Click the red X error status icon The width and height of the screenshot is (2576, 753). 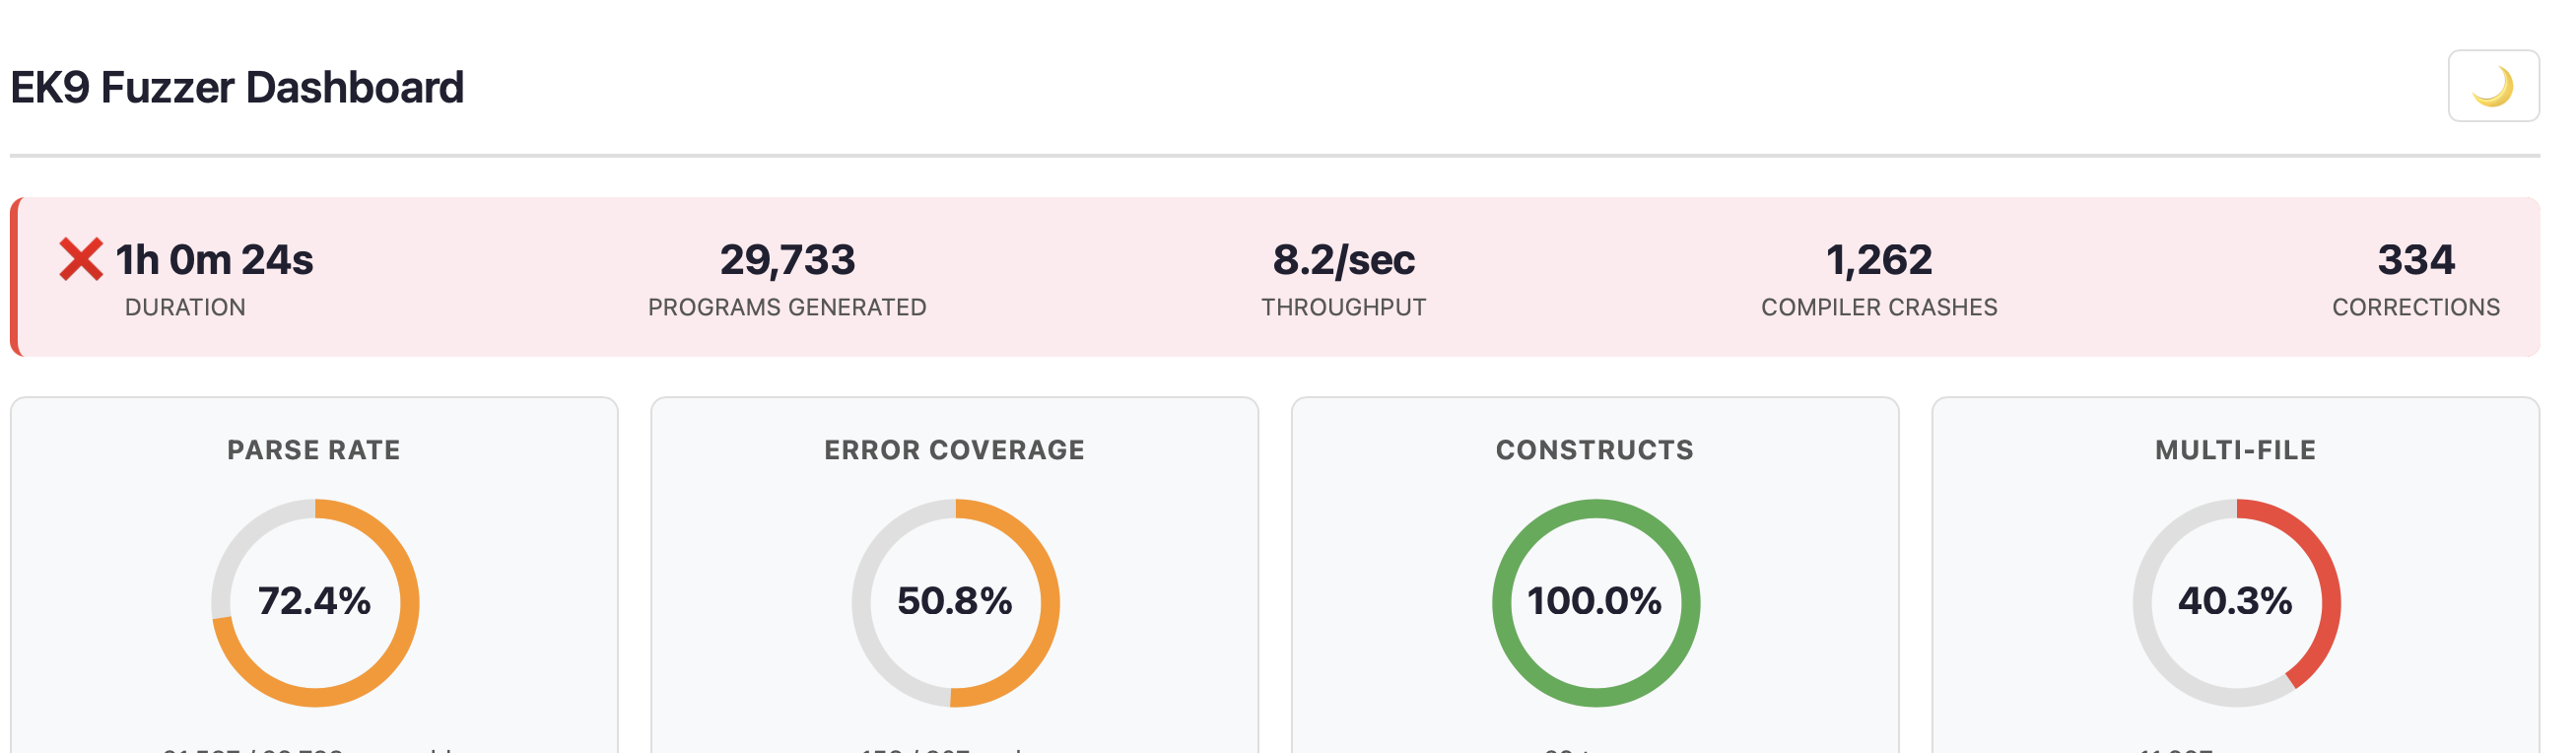(82, 258)
